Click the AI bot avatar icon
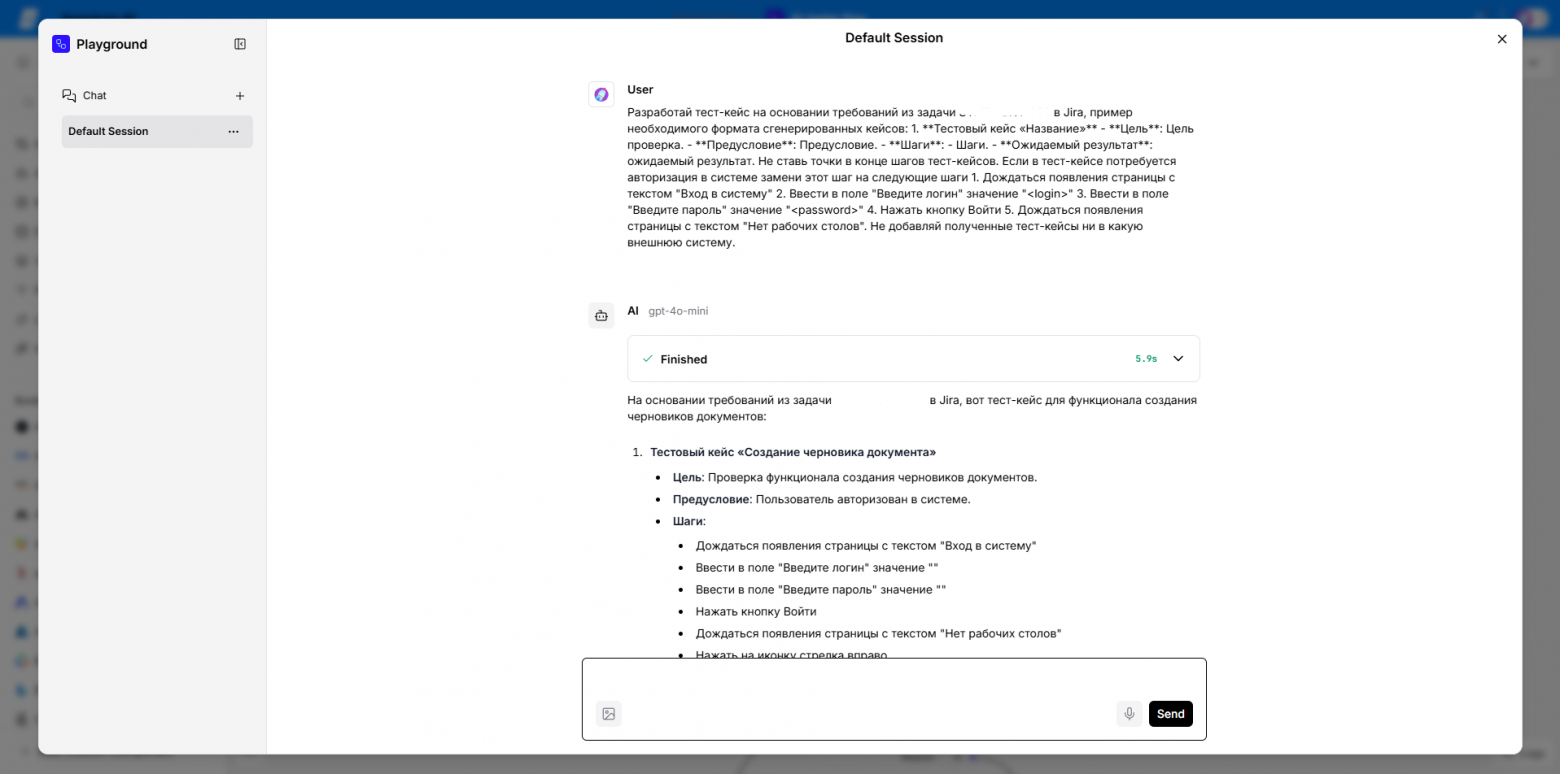1560x774 pixels. point(601,315)
